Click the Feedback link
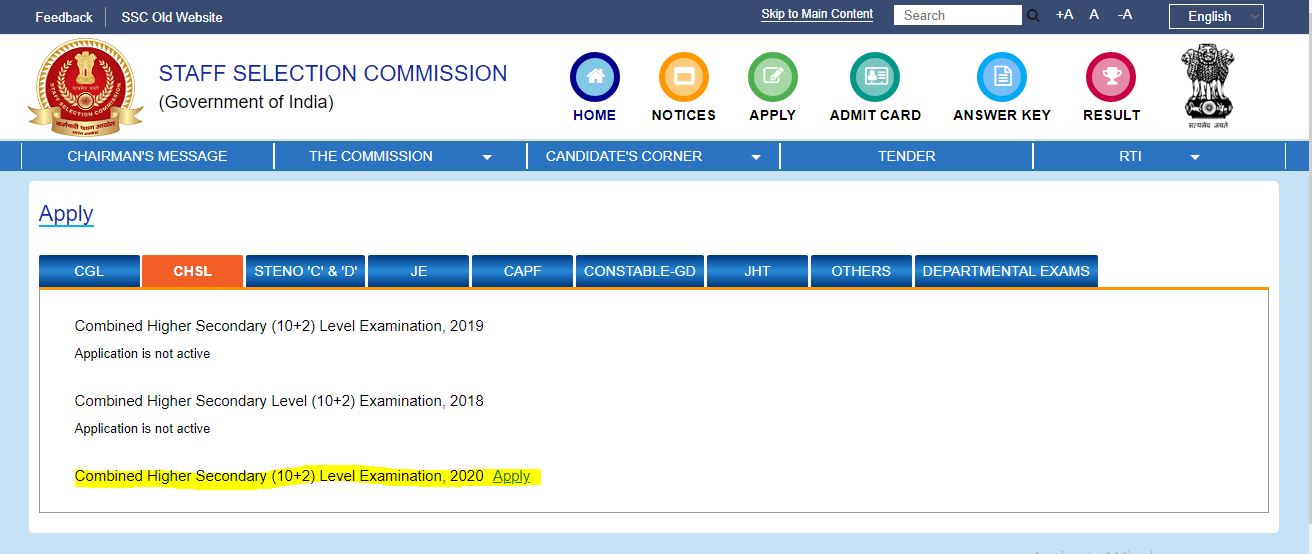 tap(64, 17)
